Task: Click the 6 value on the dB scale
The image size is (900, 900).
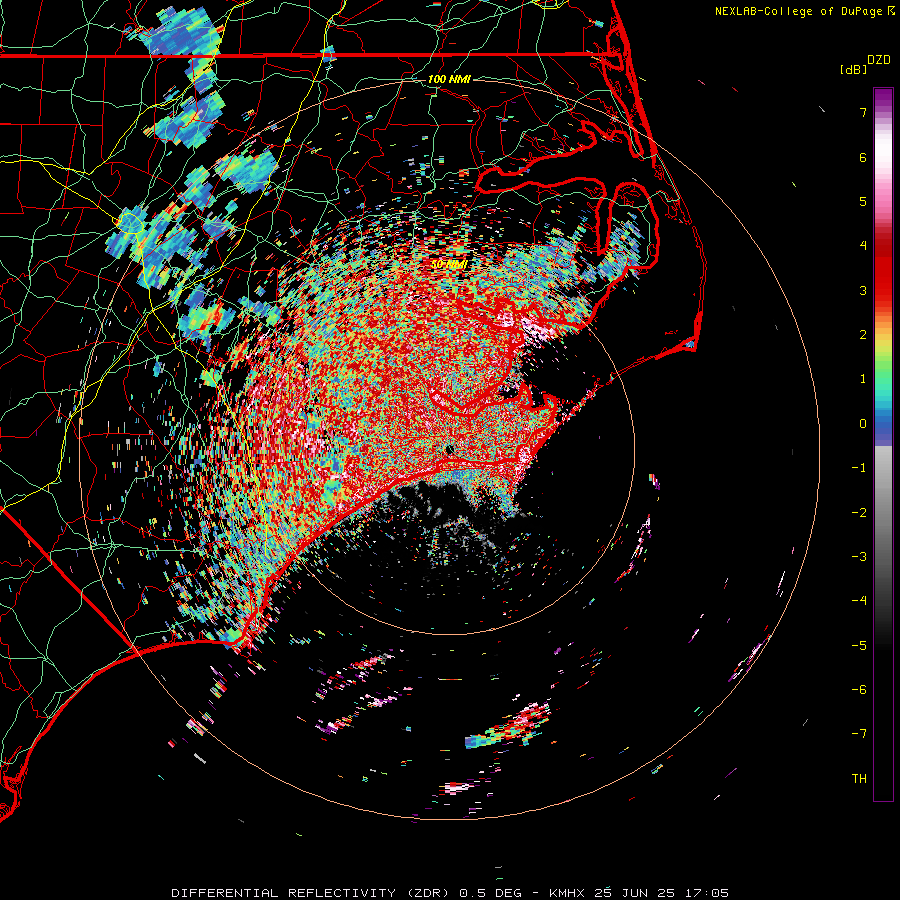Action: (863, 157)
